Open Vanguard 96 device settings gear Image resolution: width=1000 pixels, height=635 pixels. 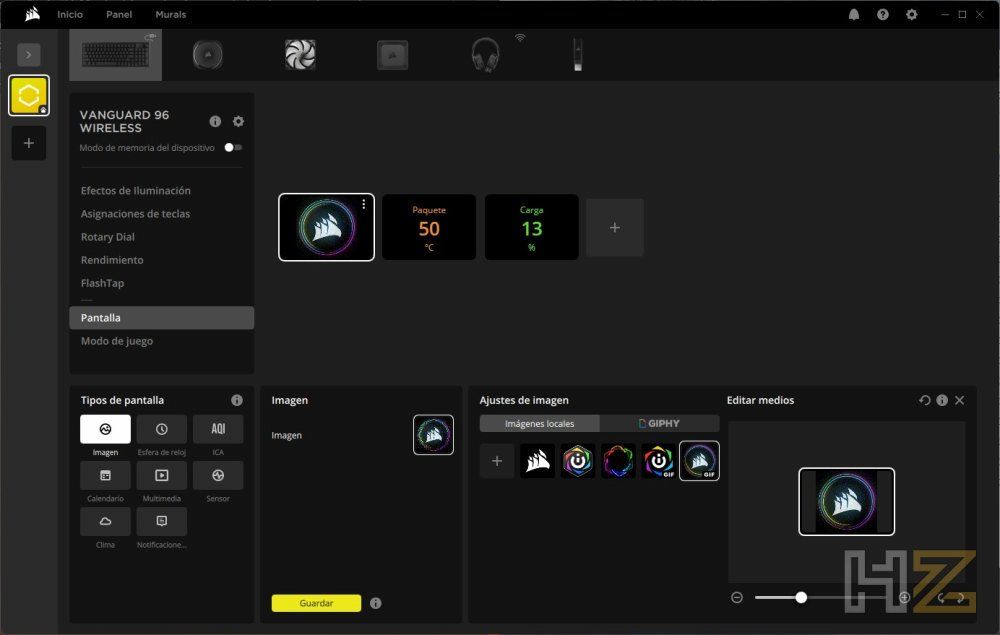[238, 121]
